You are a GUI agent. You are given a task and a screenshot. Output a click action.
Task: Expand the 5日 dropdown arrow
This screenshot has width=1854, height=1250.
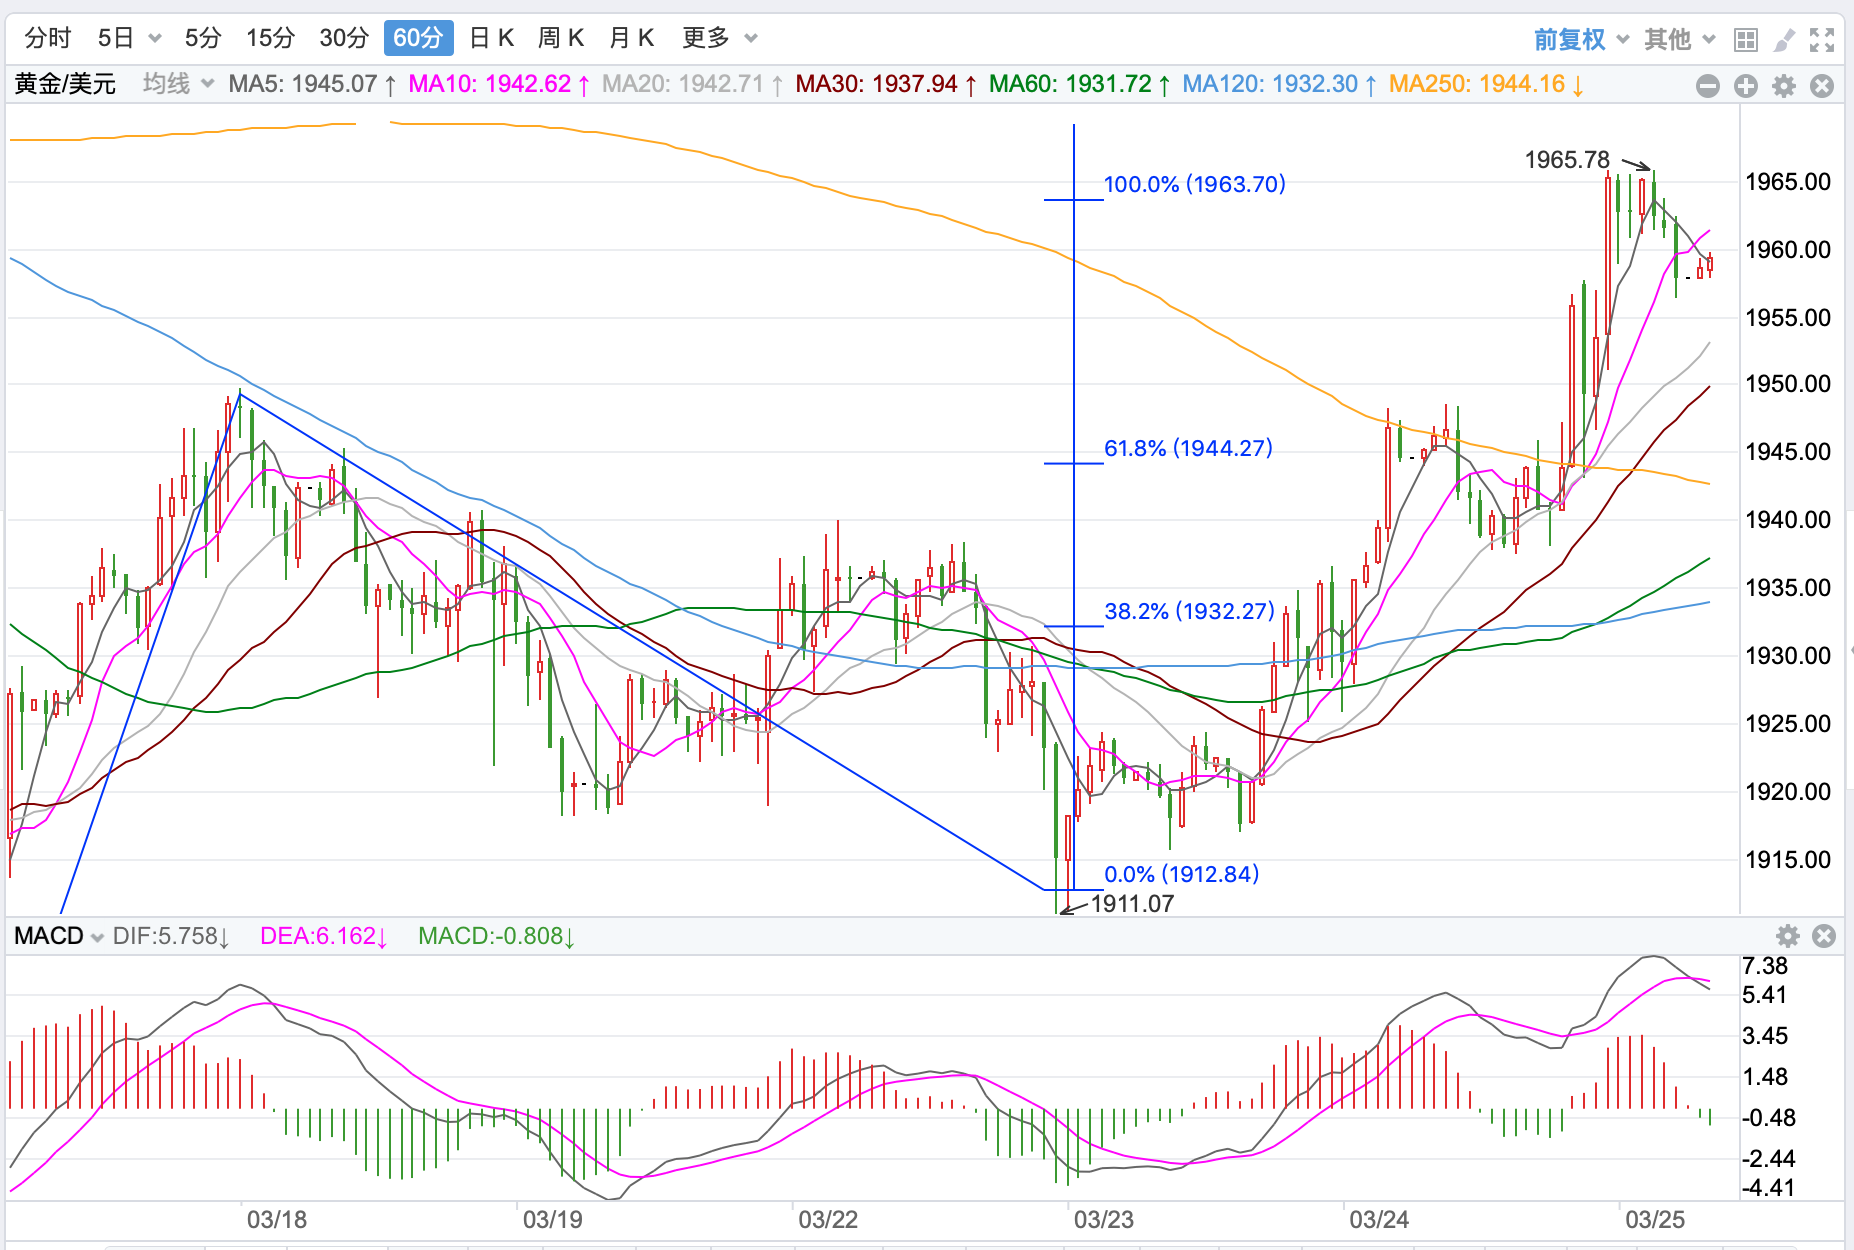tap(155, 39)
